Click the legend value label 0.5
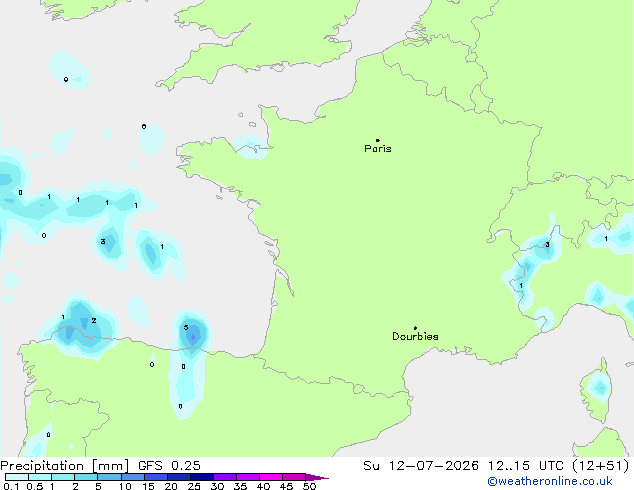 [35, 486]
